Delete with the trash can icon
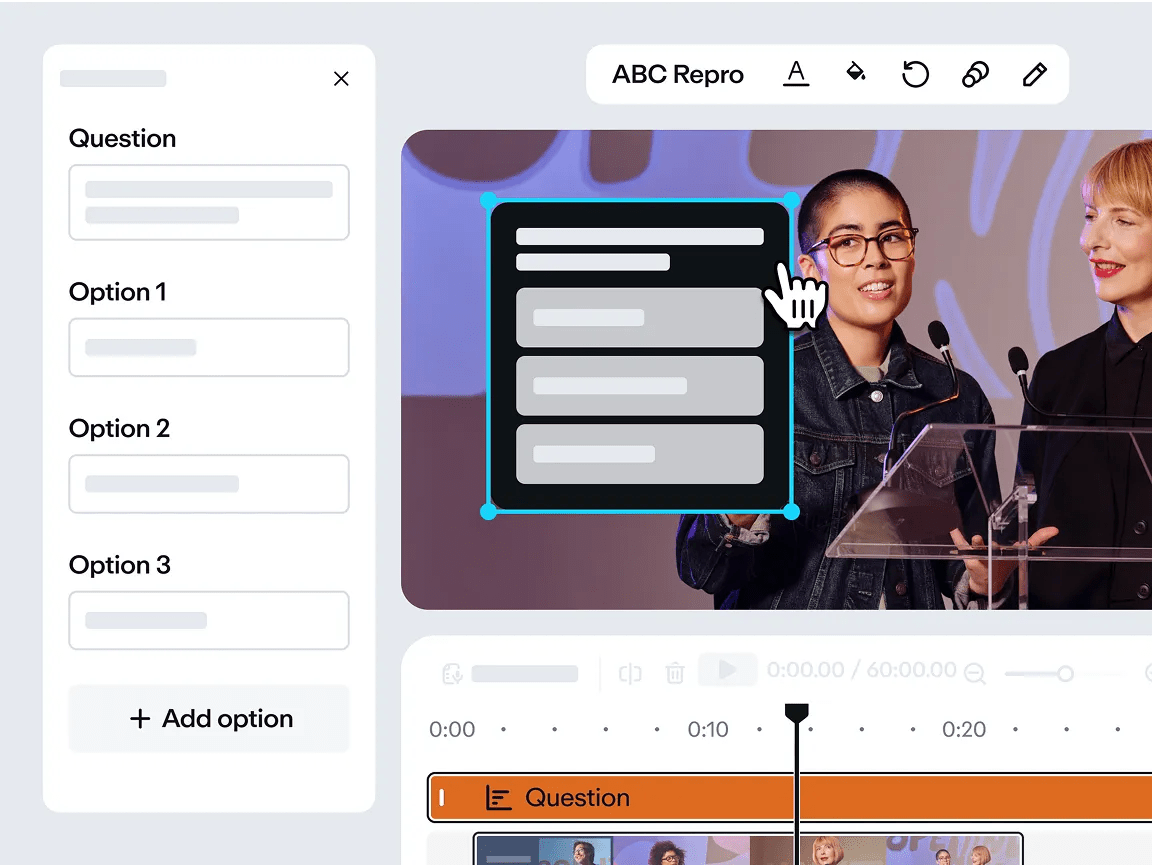This screenshot has width=1152, height=865. pyautogui.click(x=675, y=673)
